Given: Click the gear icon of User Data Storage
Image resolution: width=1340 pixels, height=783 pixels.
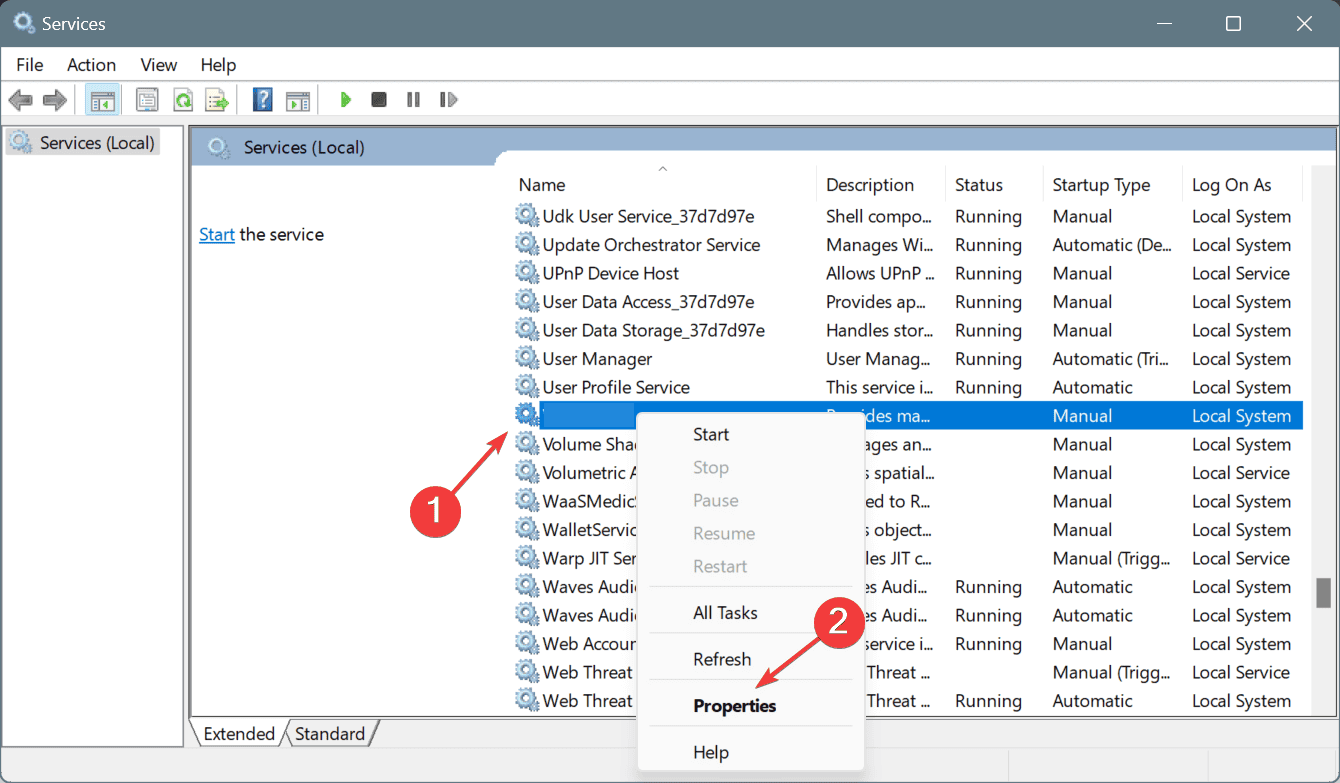Looking at the screenshot, I should [526, 330].
